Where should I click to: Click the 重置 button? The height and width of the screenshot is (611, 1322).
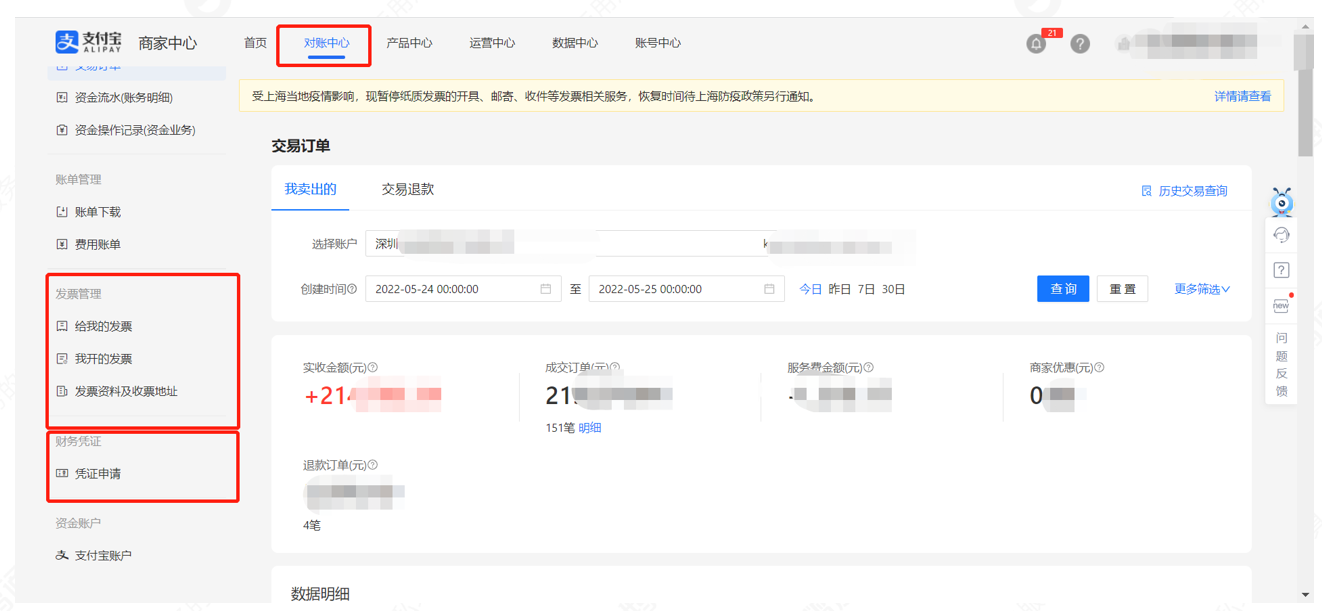pyautogui.click(x=1122, y=289)
